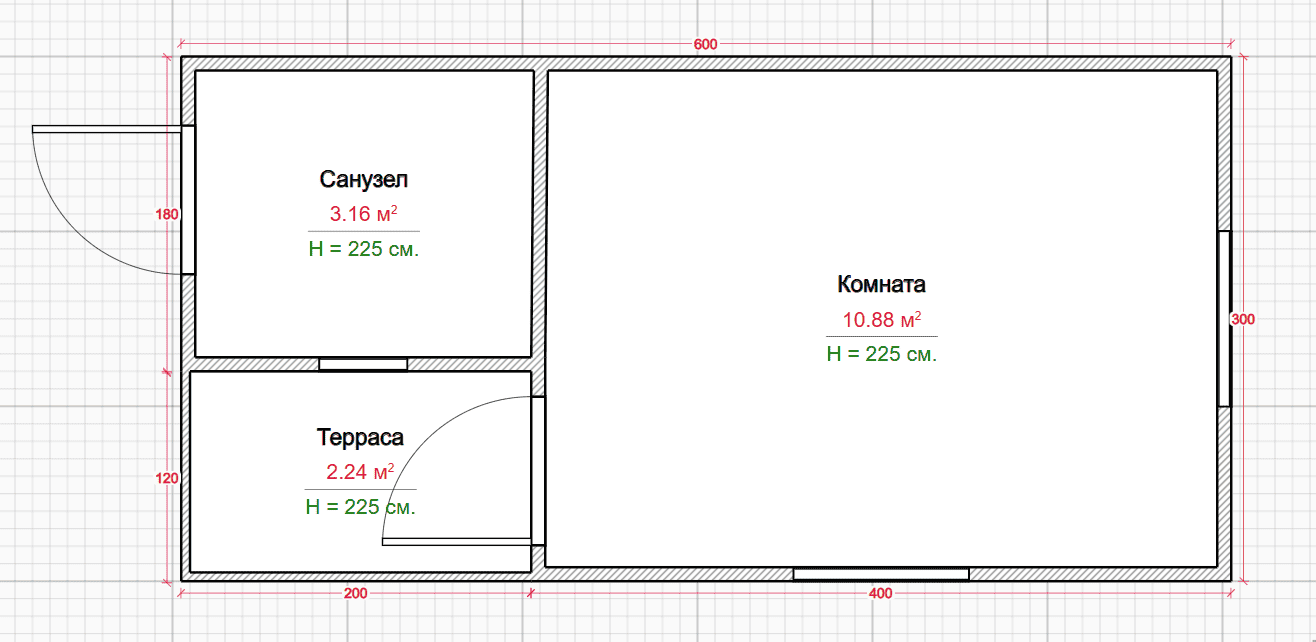Select the height label under Комната

882,353
